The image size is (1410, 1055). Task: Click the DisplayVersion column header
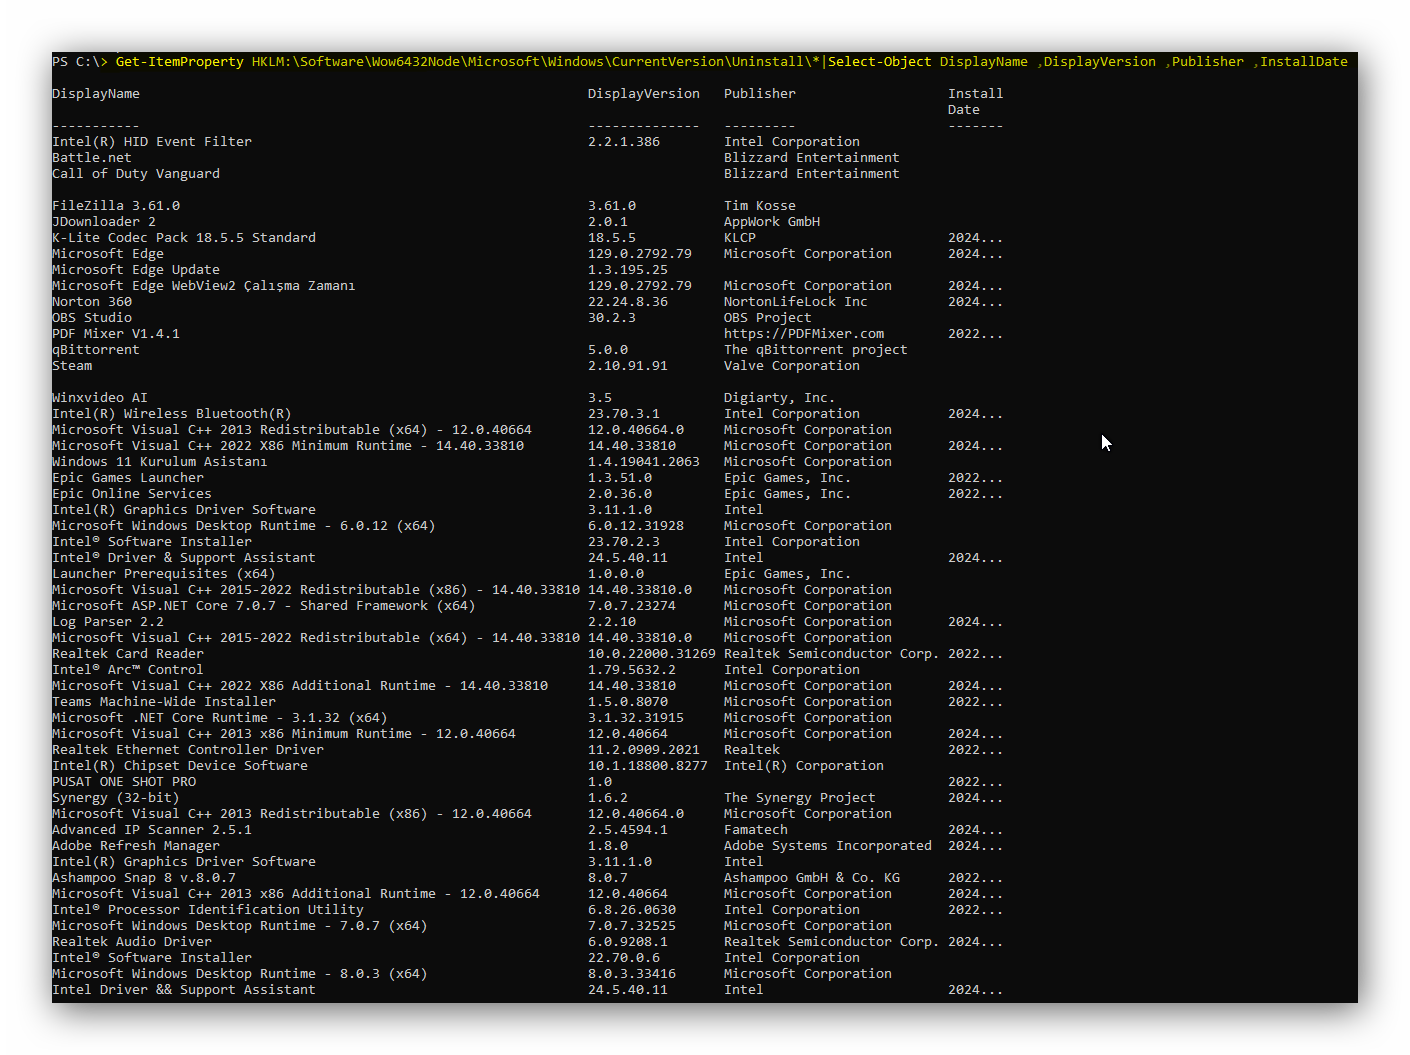point(643,94)
